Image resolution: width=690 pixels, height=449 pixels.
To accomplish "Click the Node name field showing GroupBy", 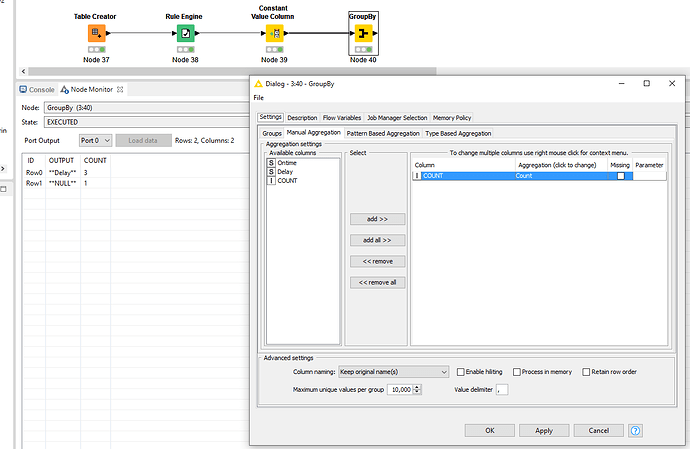I will (147, 108).
